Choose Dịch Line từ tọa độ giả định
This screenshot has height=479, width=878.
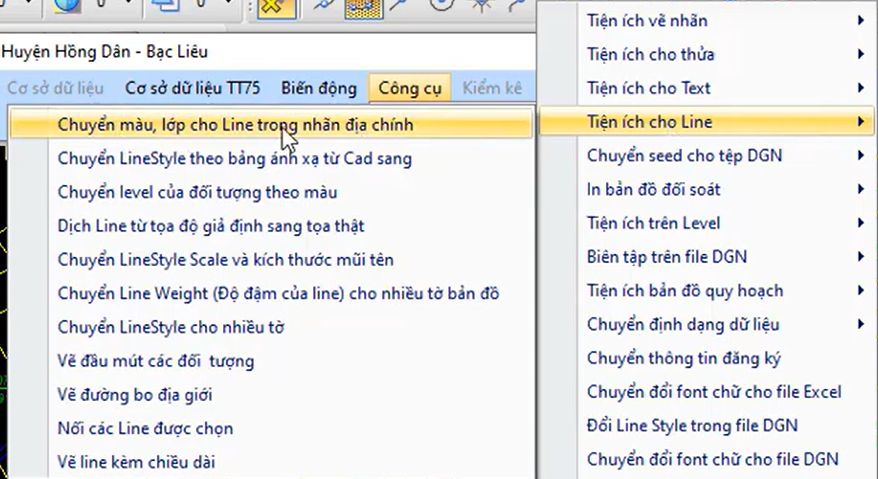tap(271, 226)
